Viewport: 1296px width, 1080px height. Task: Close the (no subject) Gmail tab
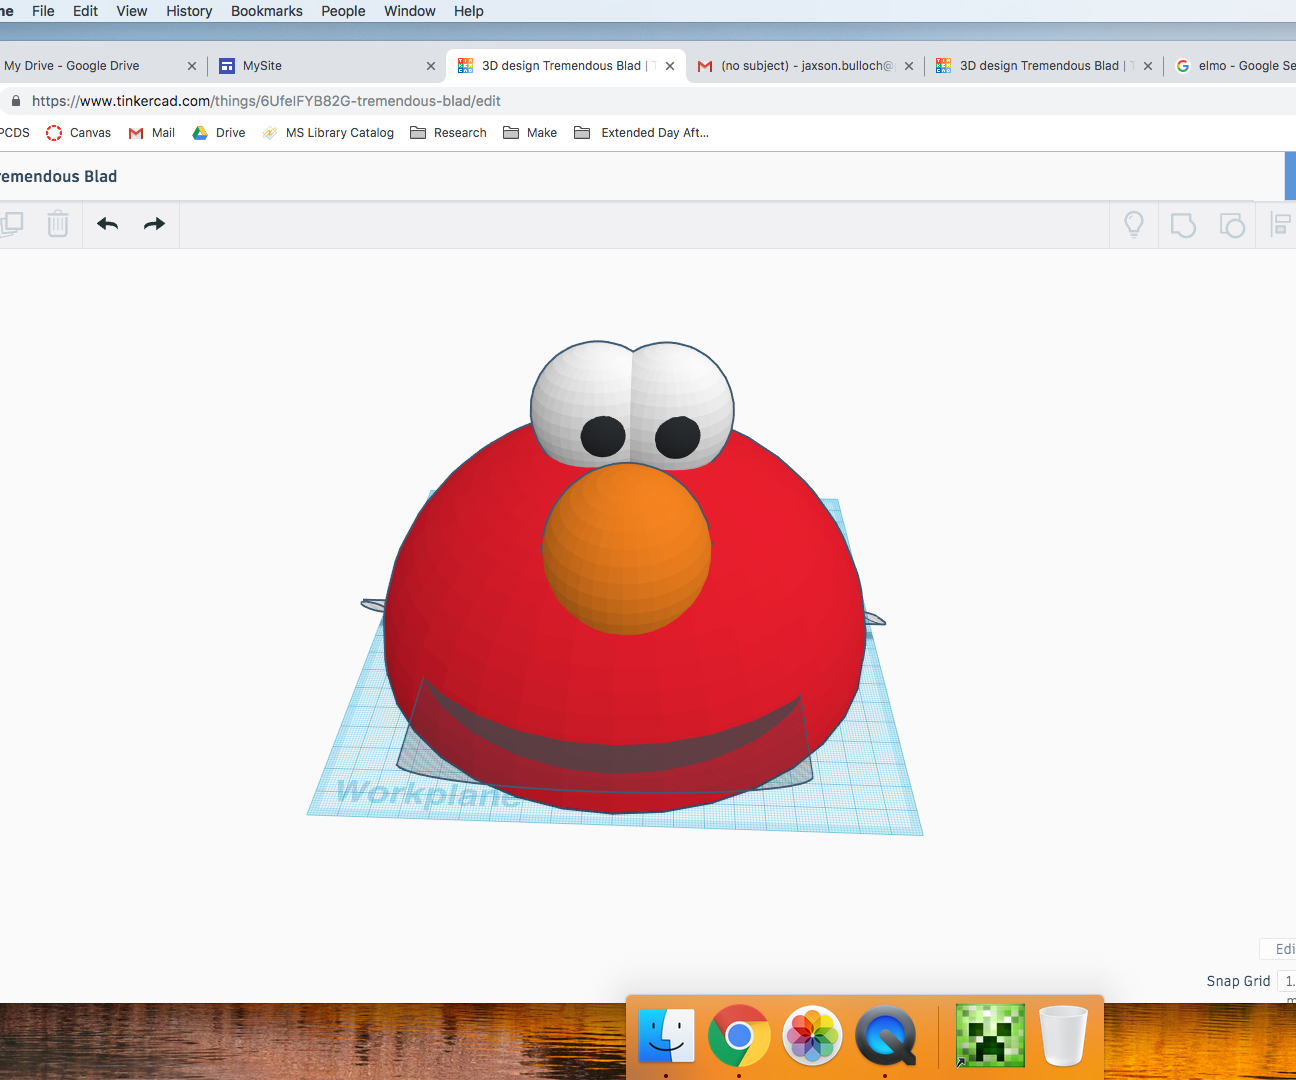[909, 66]
